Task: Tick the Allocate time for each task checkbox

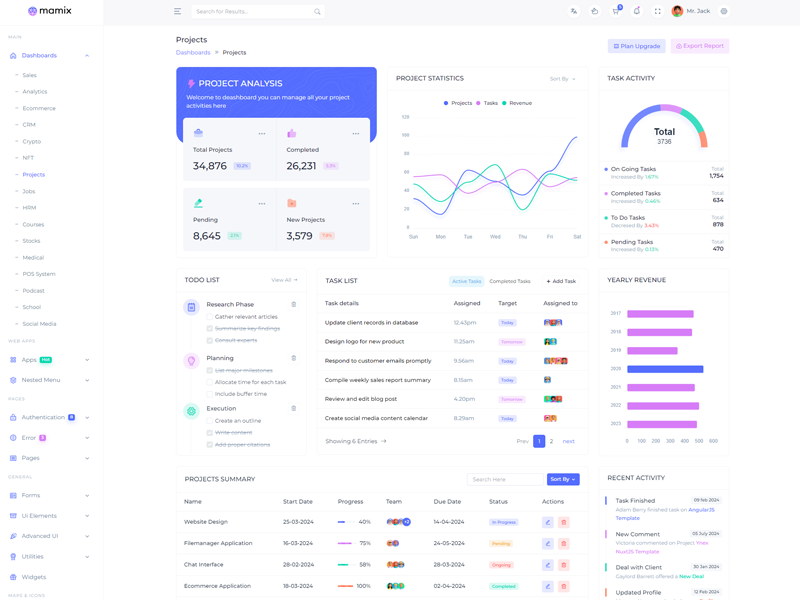Action: coord(210,382)
